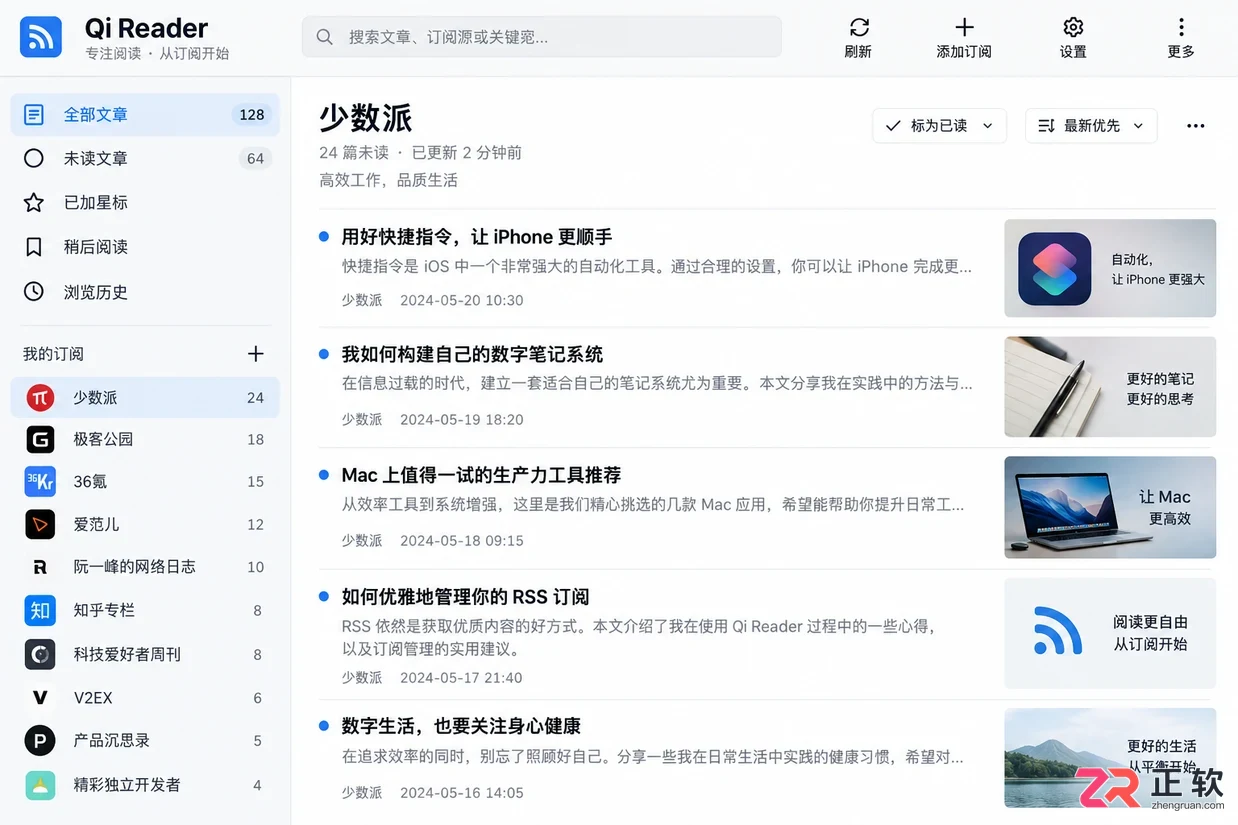Click the 我的订阅 section label
Viewport: 1238px width, 825px height.
tap(53, 354)
